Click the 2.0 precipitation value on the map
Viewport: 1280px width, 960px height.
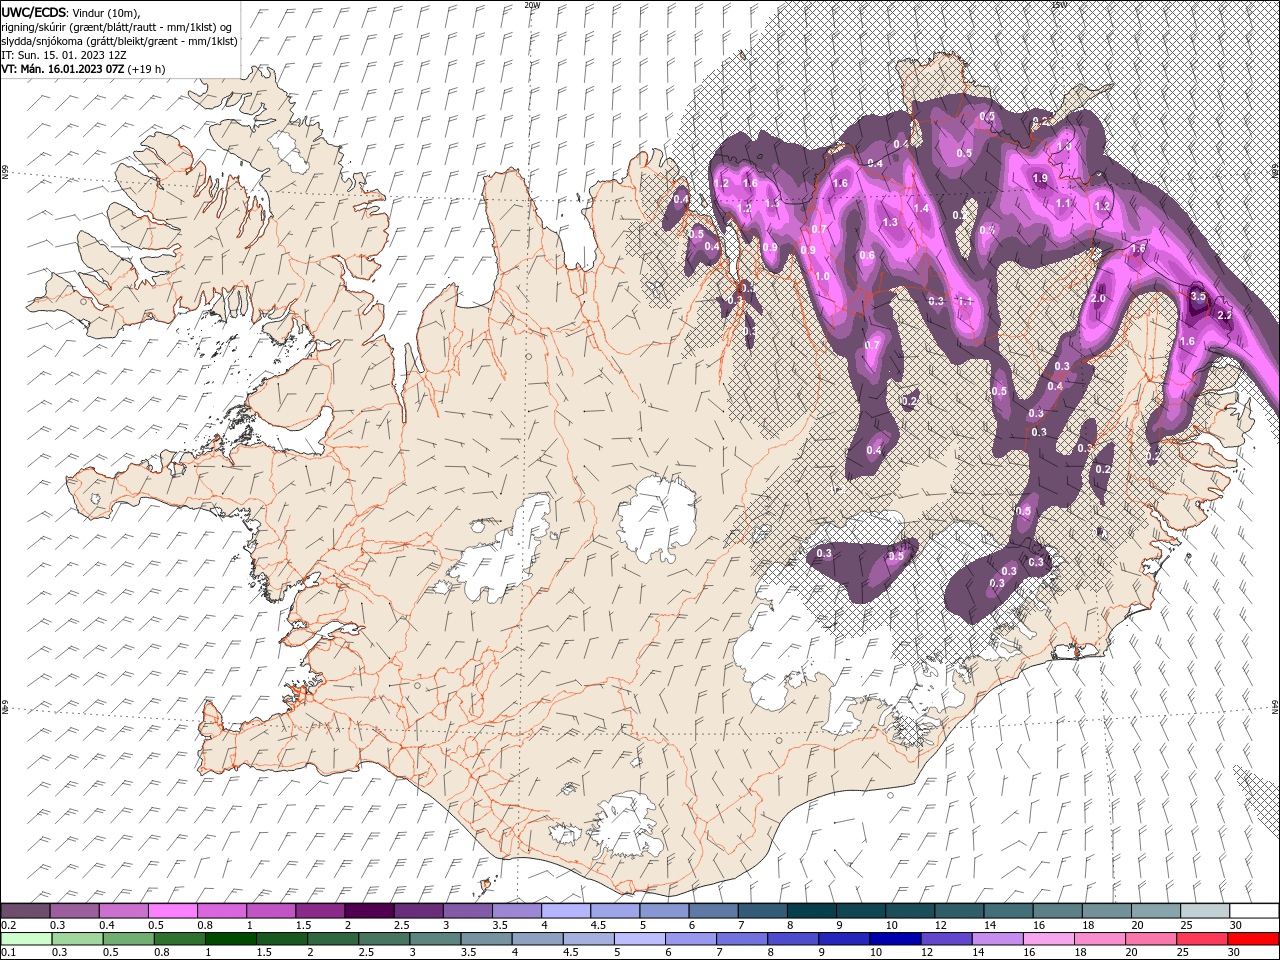[x=1098, y=299]
